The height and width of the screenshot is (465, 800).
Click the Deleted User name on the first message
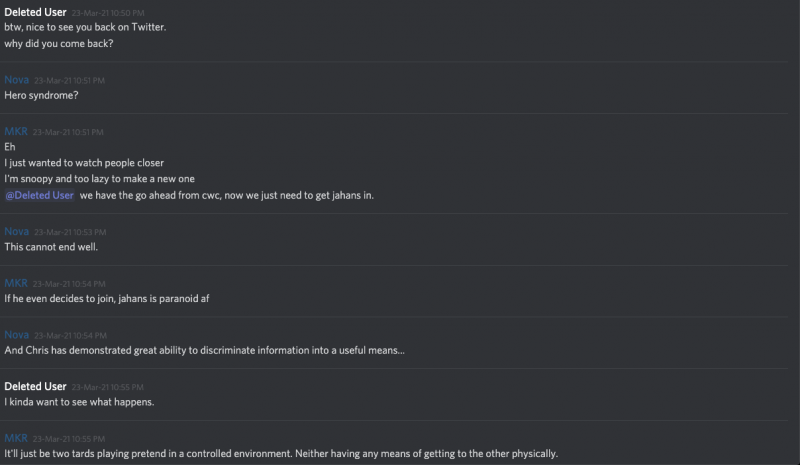(35, 12)
